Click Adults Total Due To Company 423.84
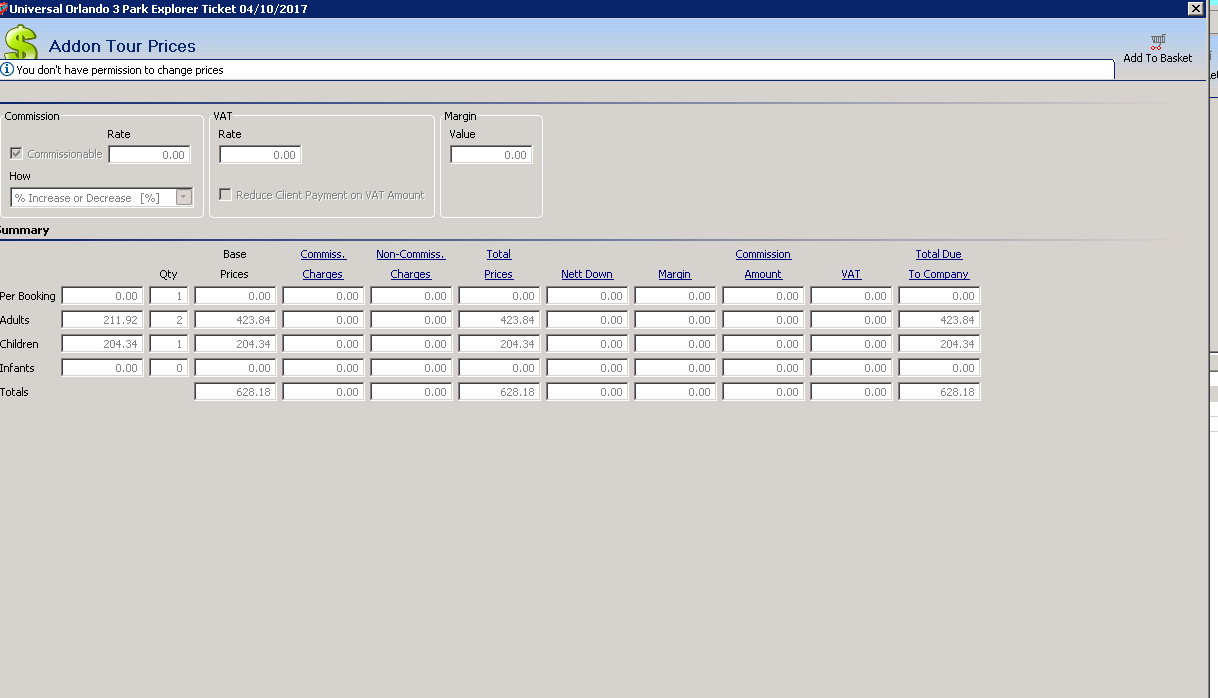This screenshot has height=698, width=1218. (x=939, y=320)
